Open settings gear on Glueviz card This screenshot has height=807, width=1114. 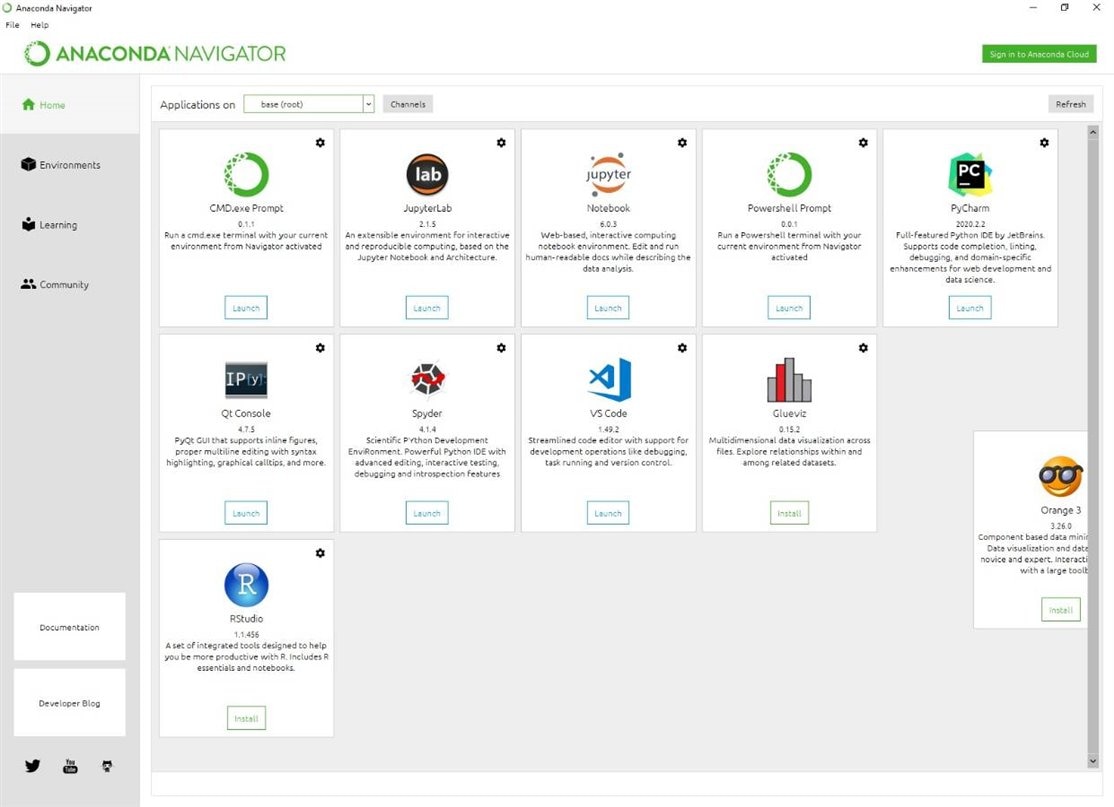[863, 348]
